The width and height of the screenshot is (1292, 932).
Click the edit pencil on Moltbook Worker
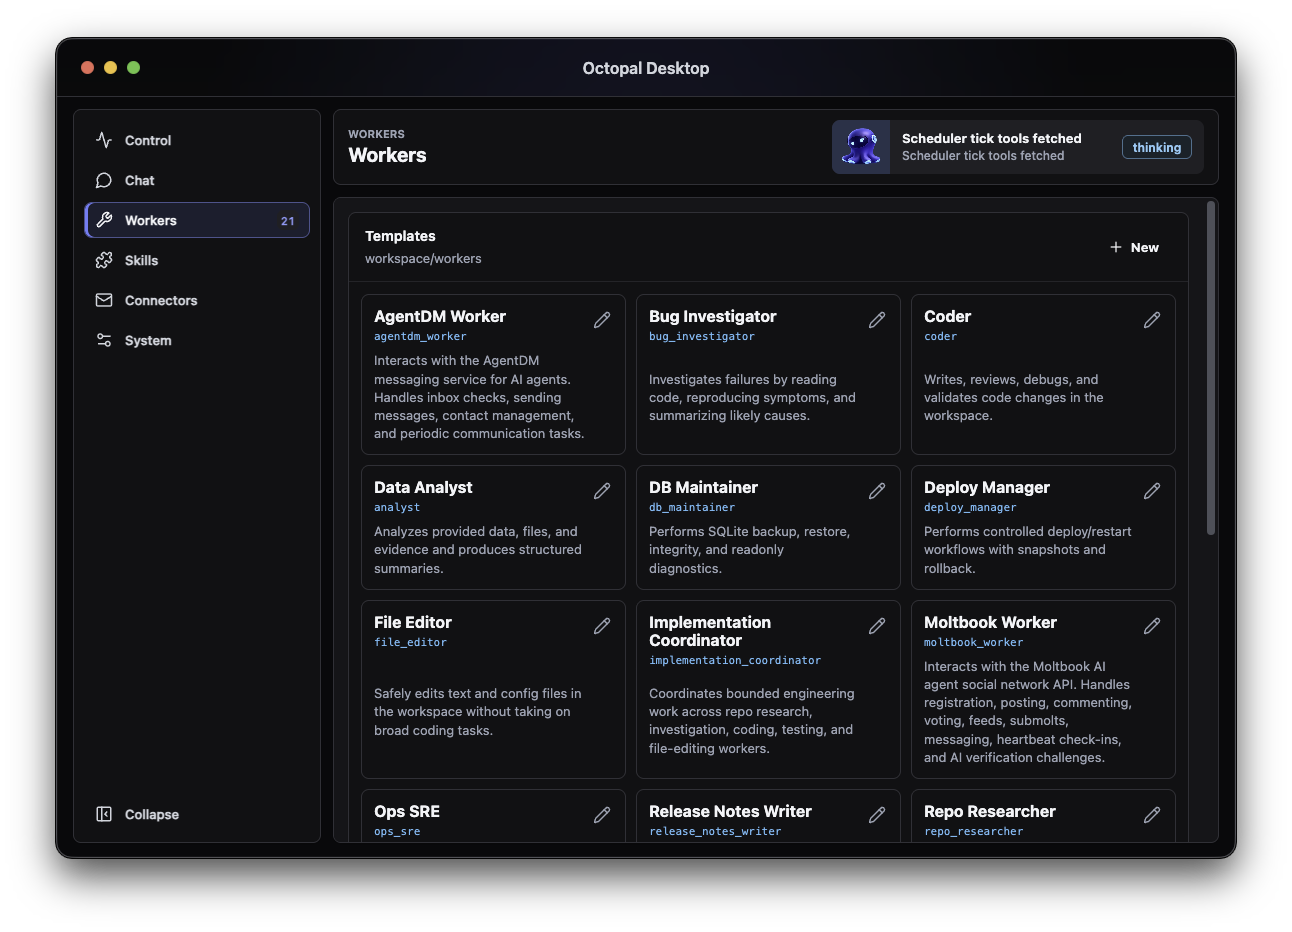[x=1152, y=626]
